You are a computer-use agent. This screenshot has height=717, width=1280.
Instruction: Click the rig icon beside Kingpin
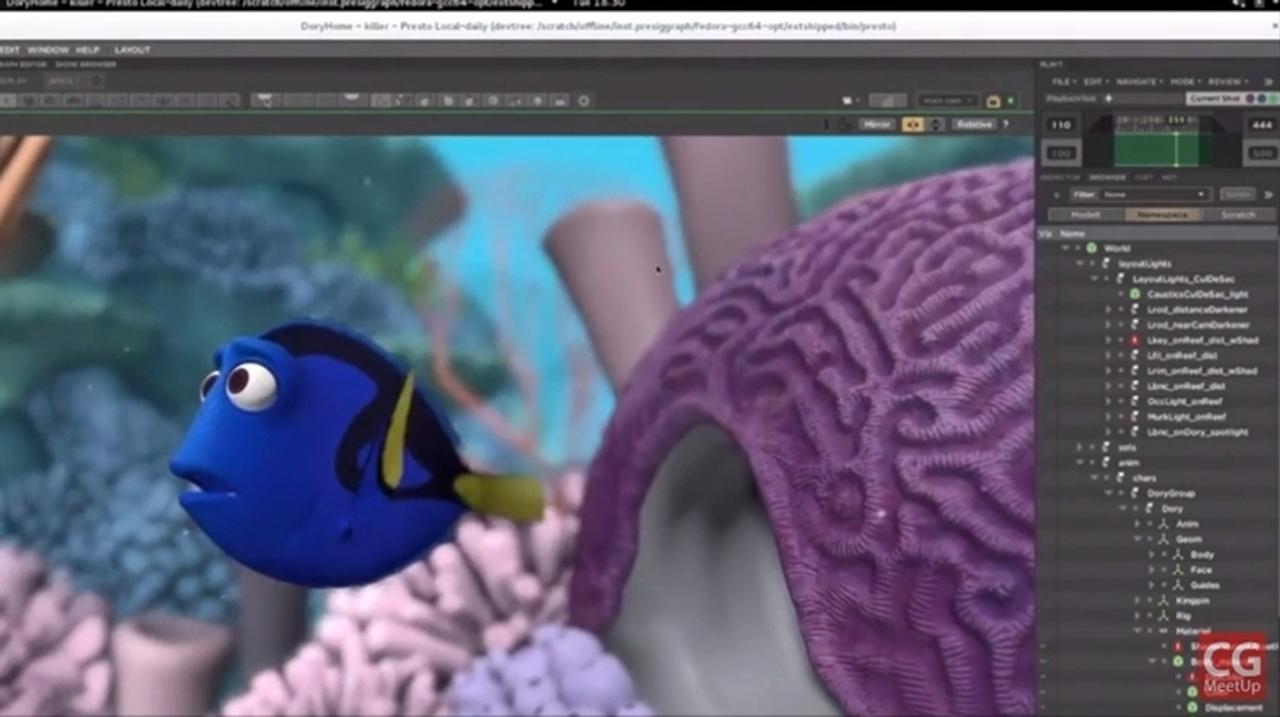click(1163, 601)
